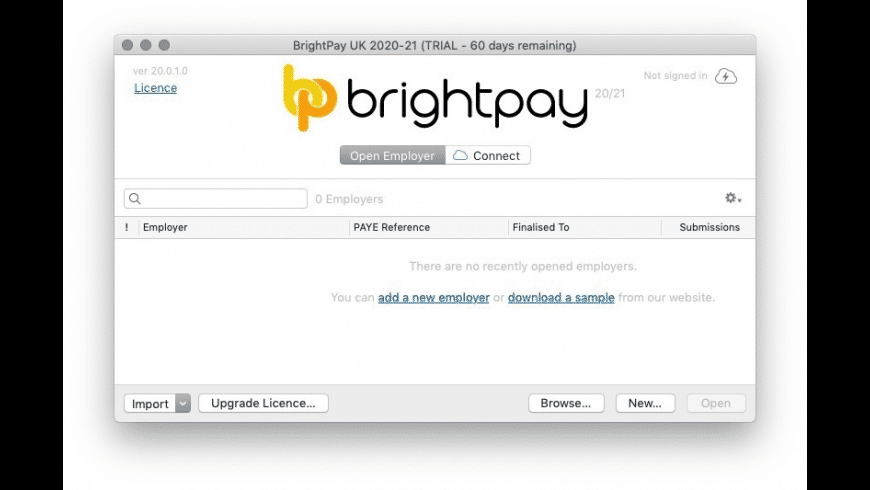Click Upgrade Licence button
The height and width of the screenshot is (490, 870).
click(263, 403)
